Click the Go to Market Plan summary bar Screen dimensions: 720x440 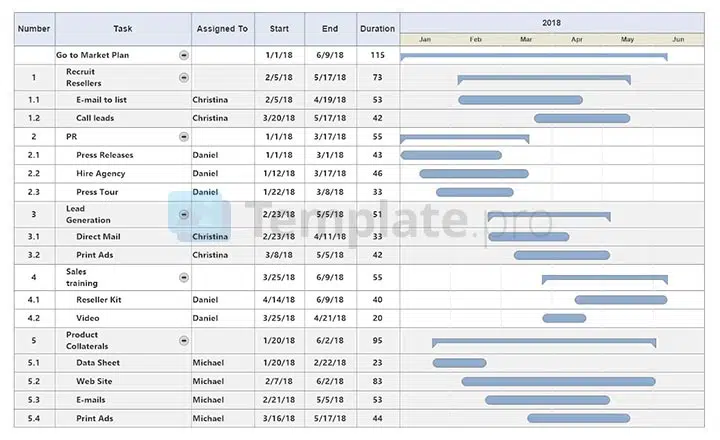[x=533, y=56]
